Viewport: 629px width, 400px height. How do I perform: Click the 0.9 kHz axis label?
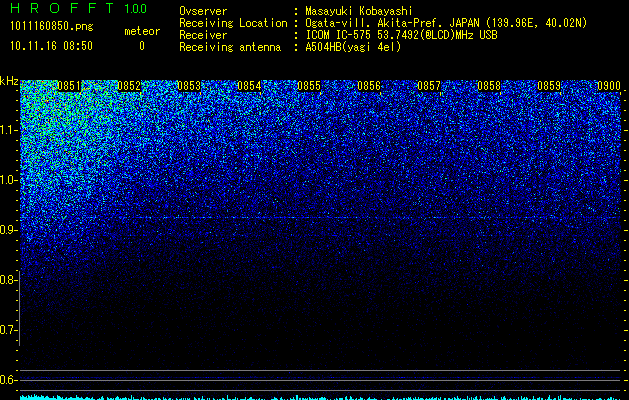(x=9, y=230)
